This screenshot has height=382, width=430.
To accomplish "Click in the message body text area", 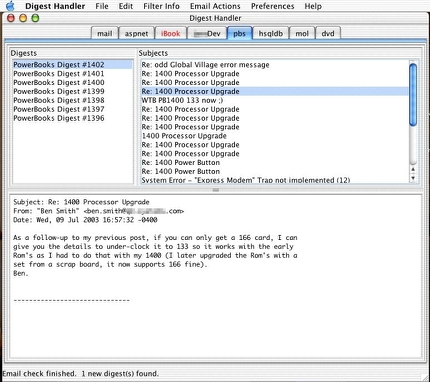I will (x=215, y=276).
